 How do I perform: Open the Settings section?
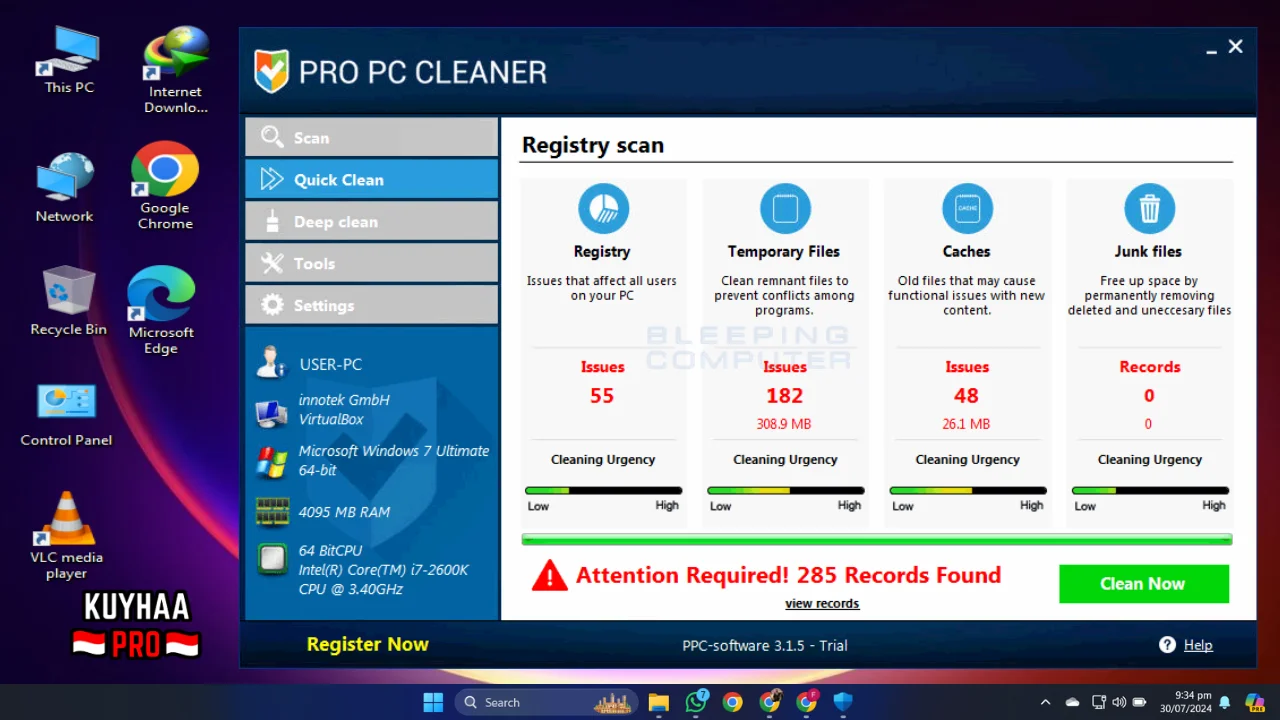[x=372, y=305]
